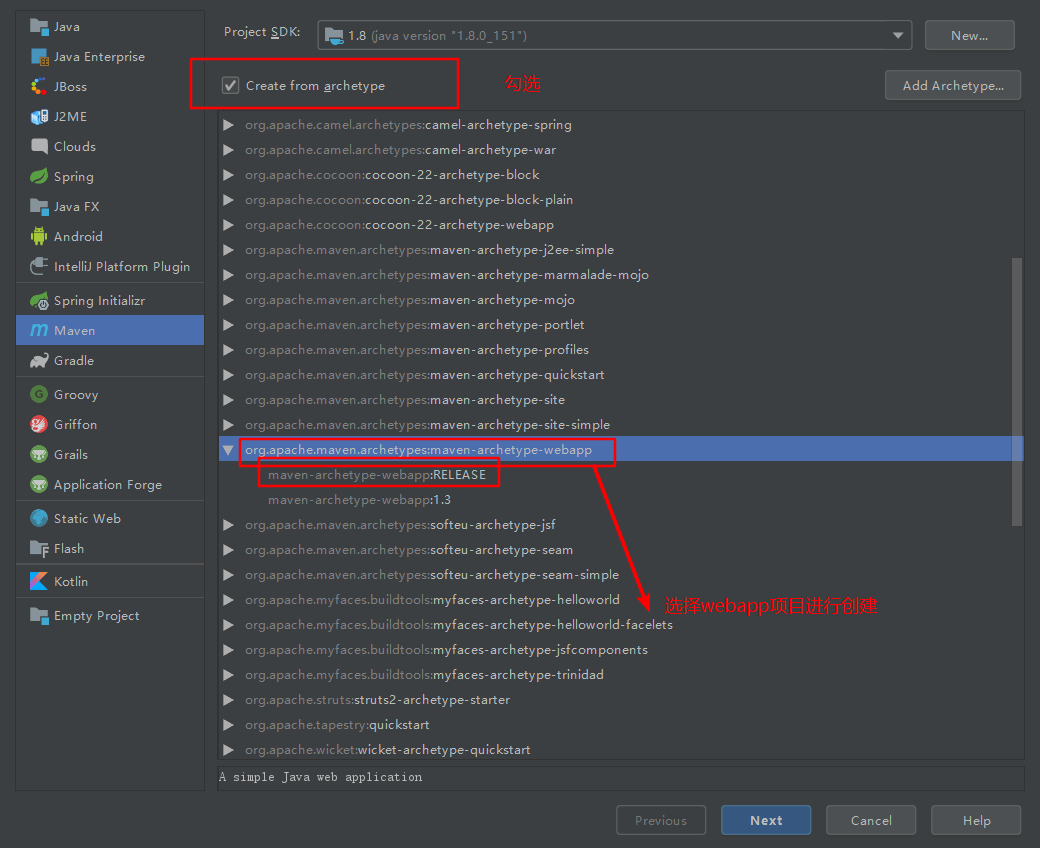This screenshot has height=848, width=1040.
Task: Select the Griffon icon
Action: tap(39, 424)
